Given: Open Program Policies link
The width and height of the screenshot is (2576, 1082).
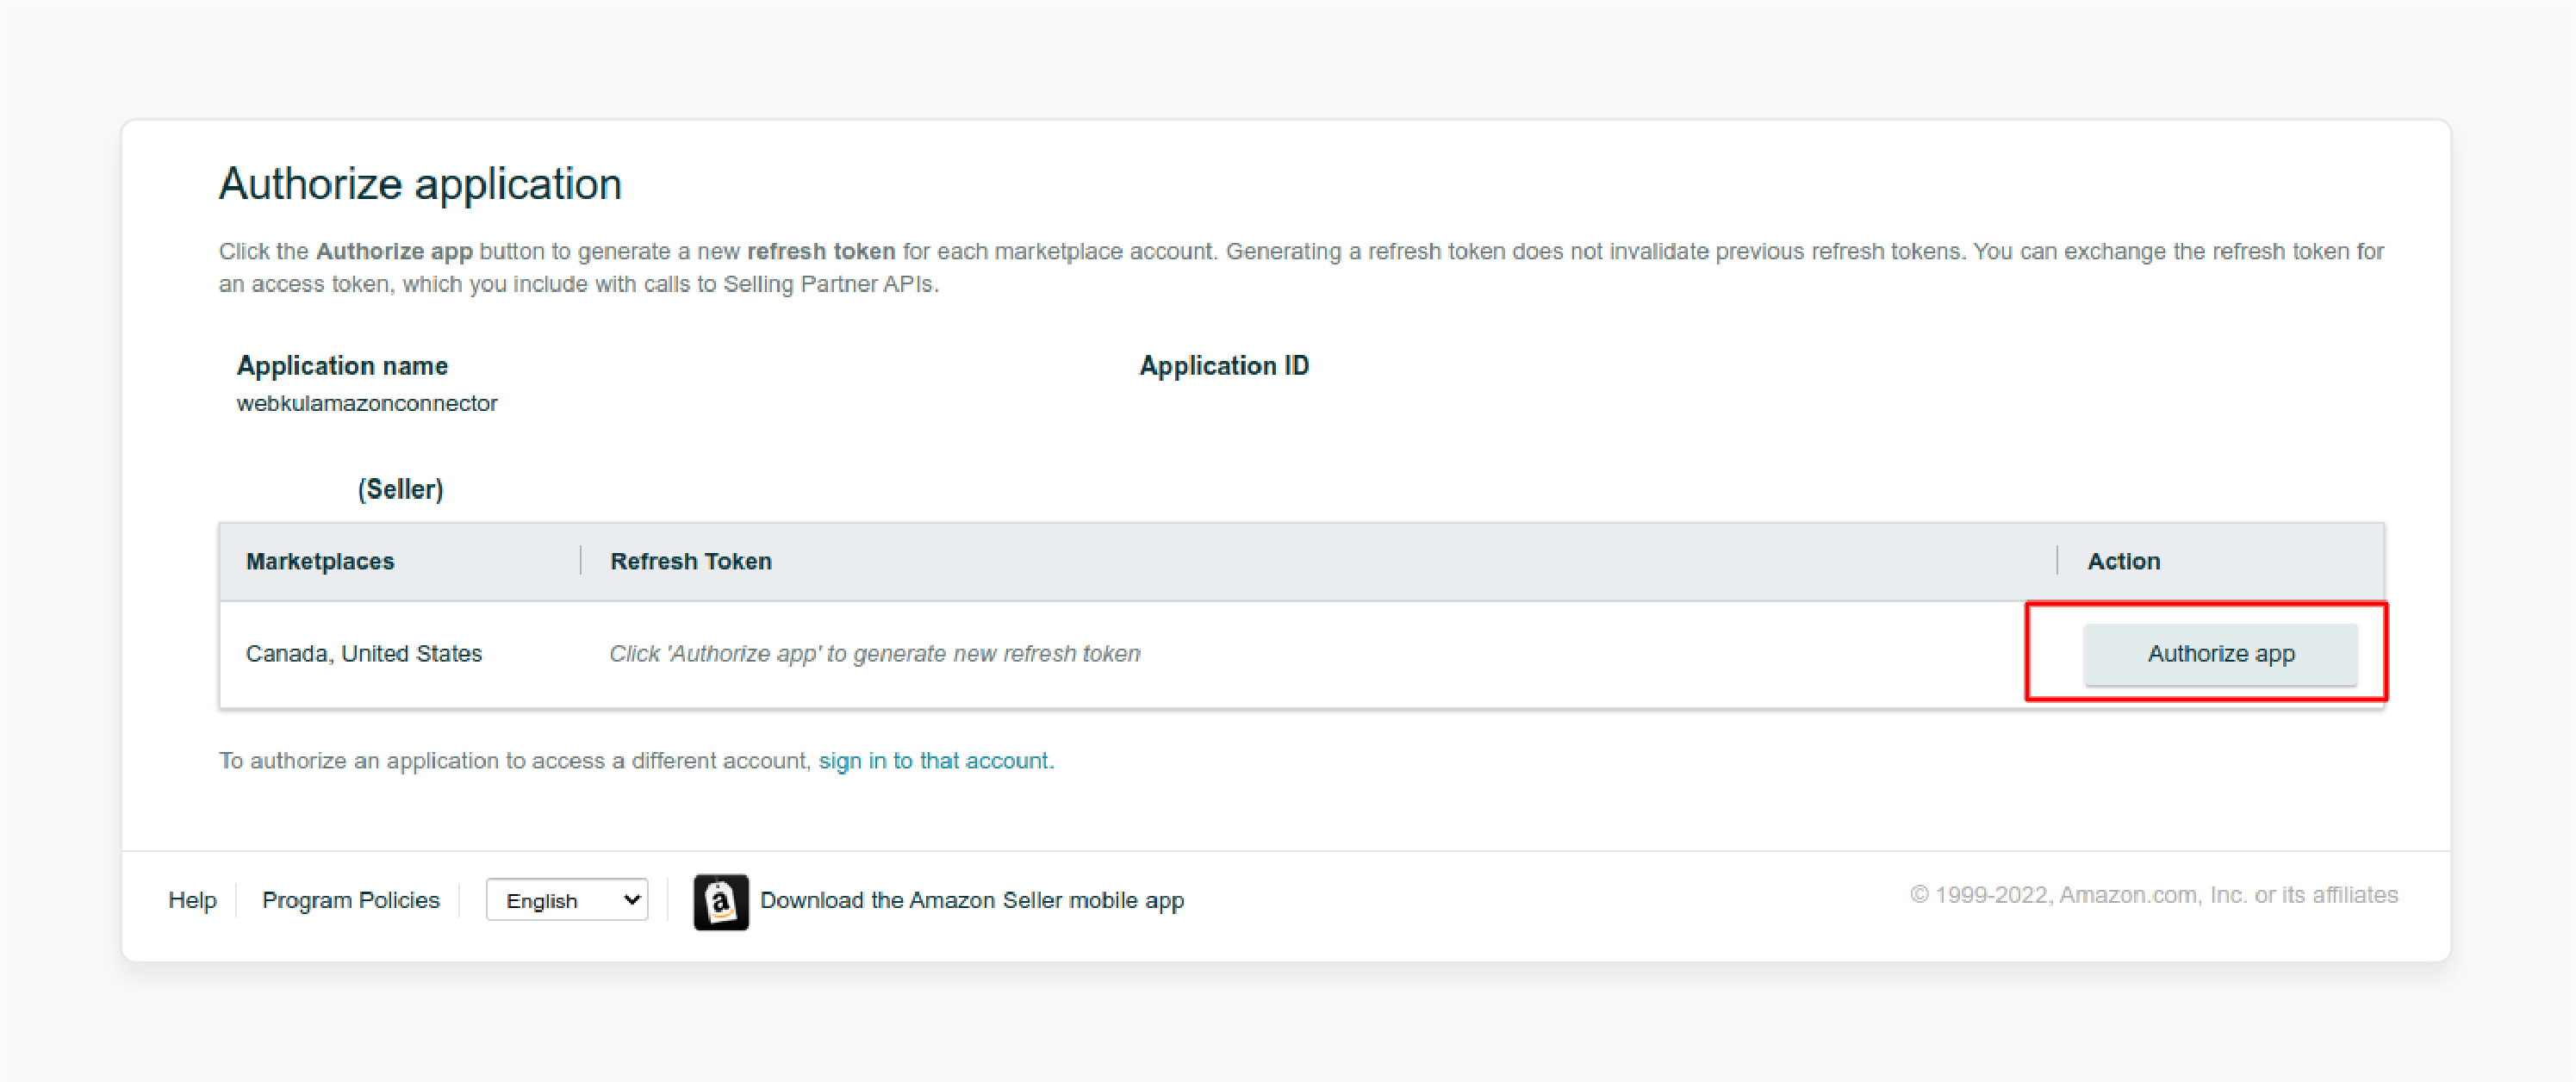Looking at the screenshot, I should point(350,900).
